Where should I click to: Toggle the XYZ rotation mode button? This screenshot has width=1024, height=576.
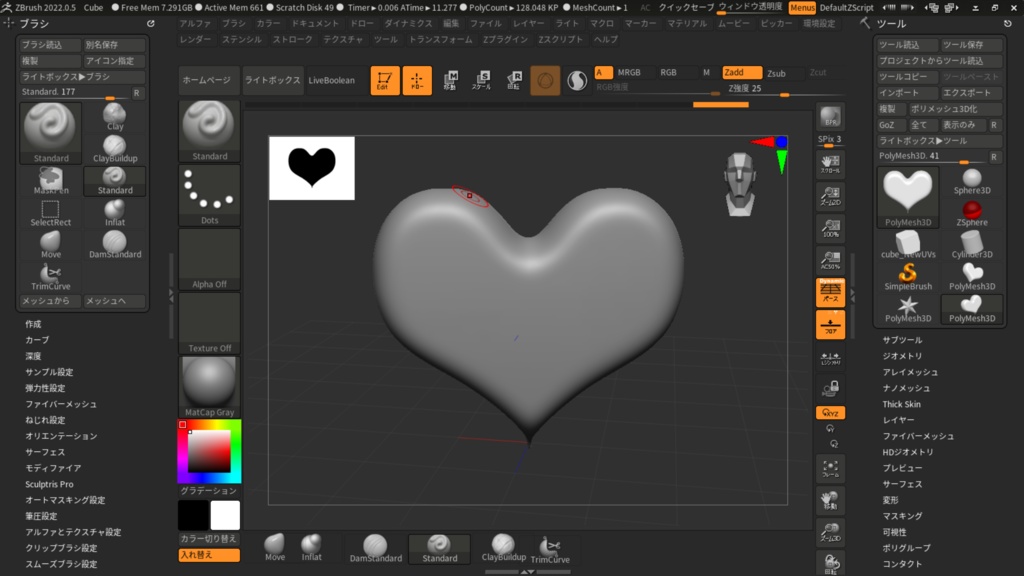click(830, 413)
